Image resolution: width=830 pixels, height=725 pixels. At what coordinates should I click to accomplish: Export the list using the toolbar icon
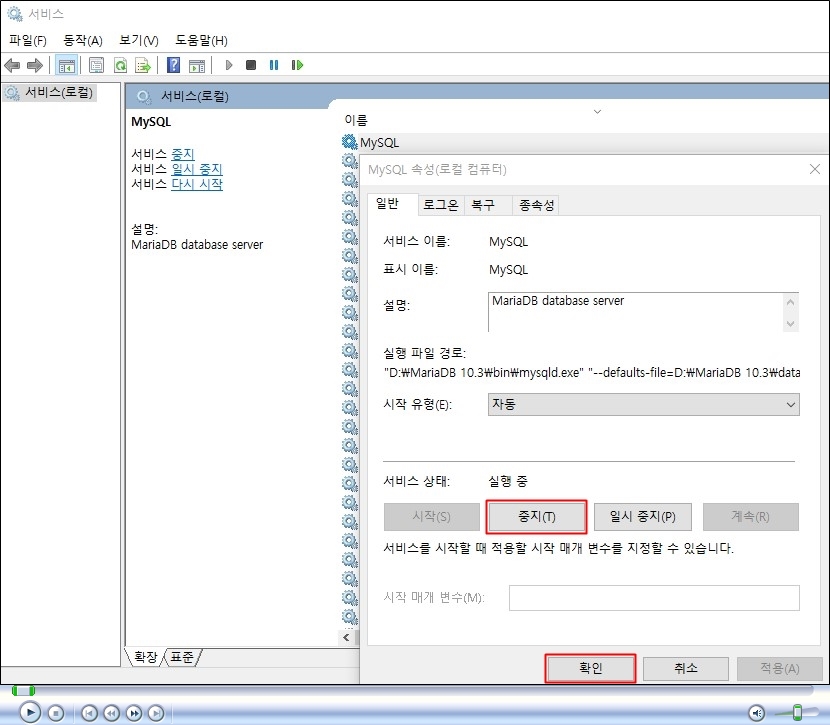[x=143, y=66]
